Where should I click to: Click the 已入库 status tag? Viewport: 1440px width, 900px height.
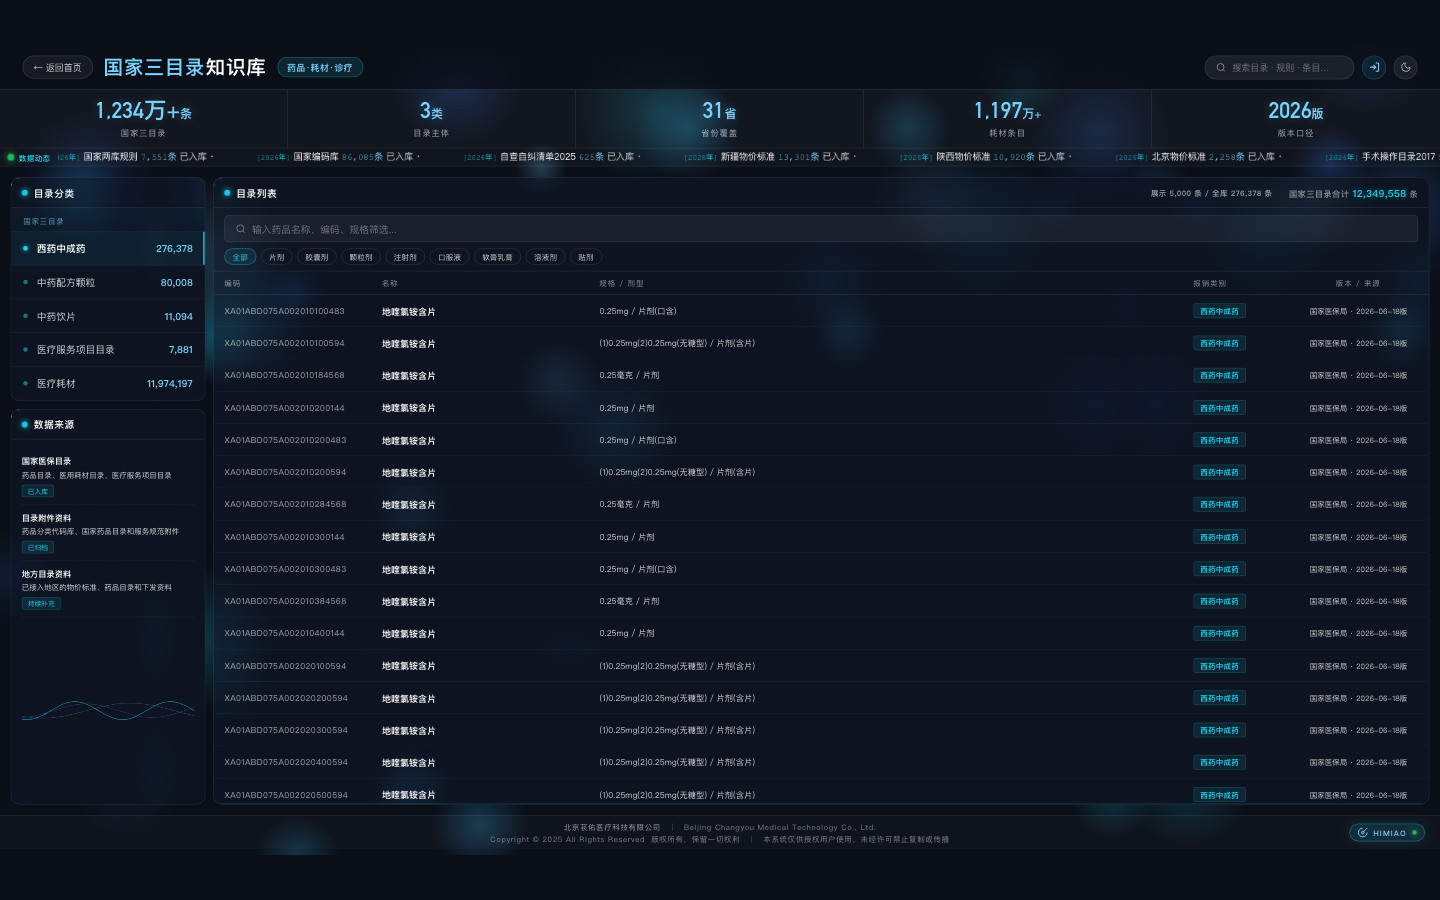38,492
